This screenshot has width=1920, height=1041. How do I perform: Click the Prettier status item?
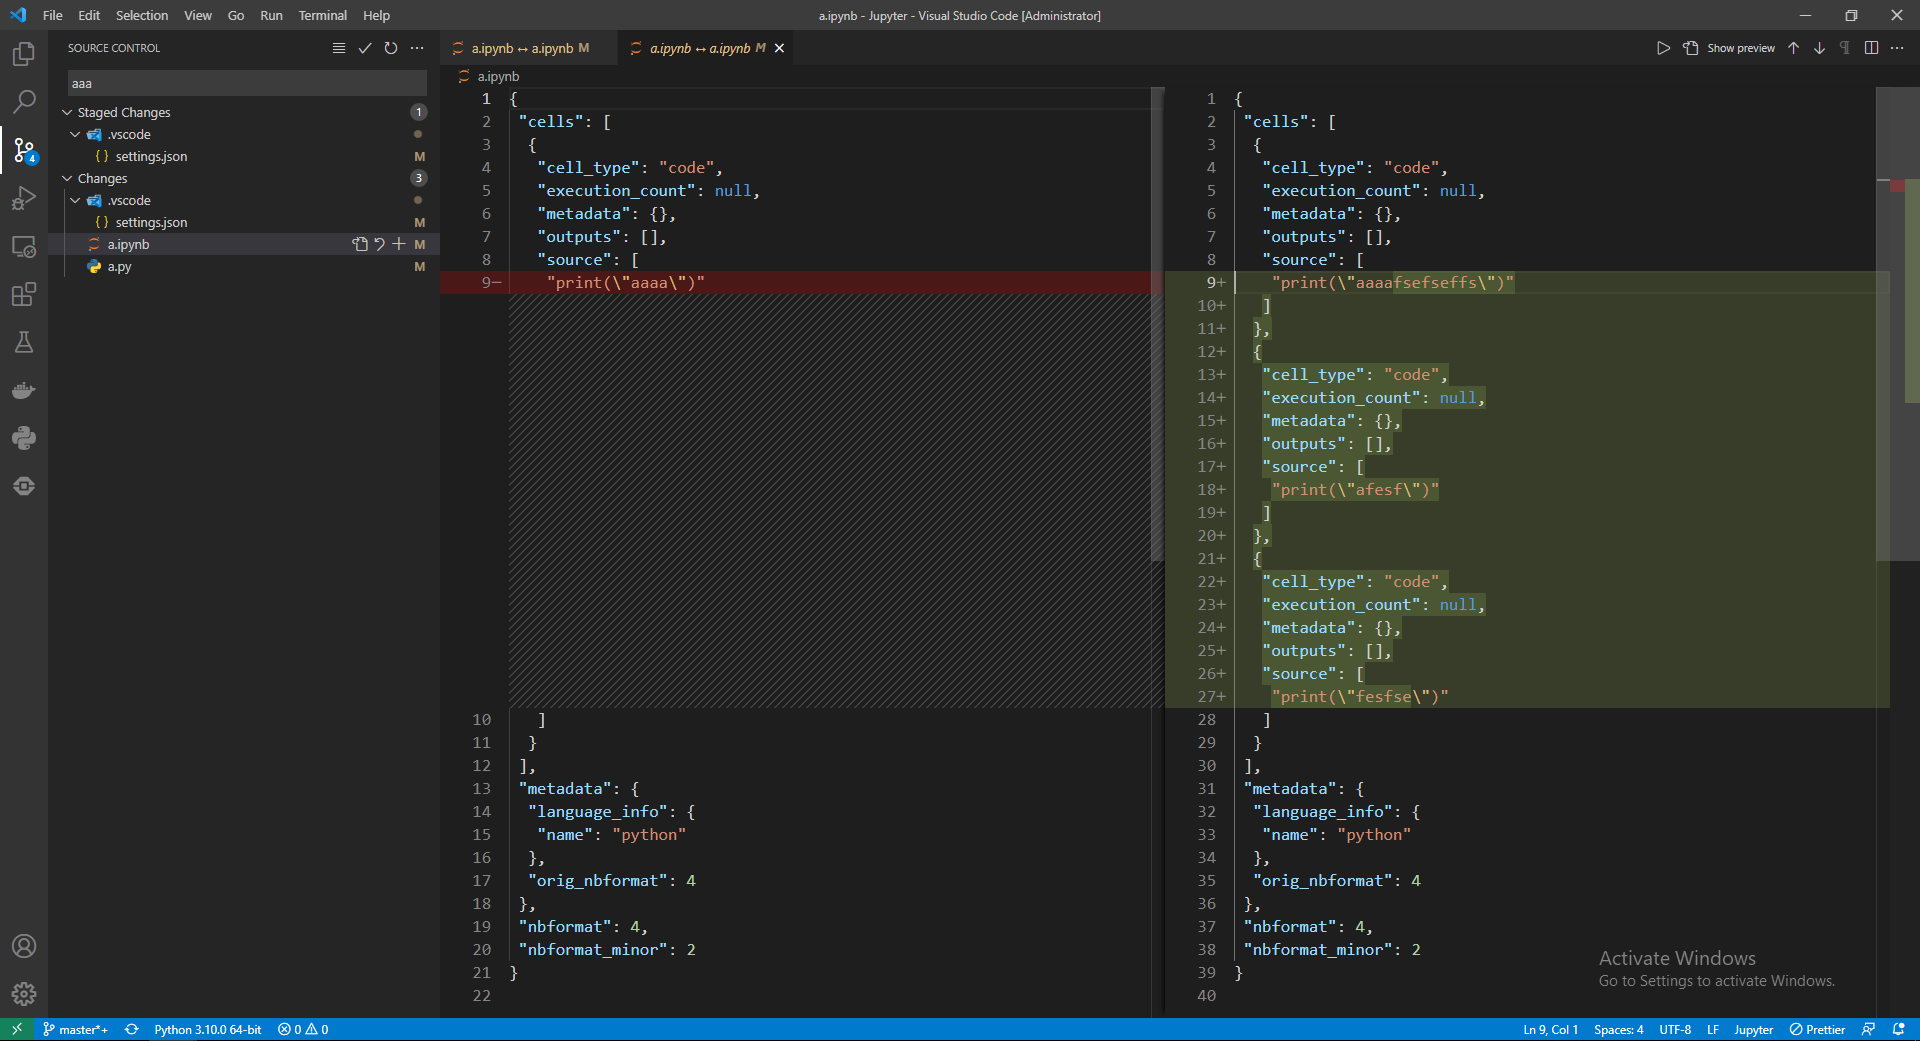(1817, 1029)
